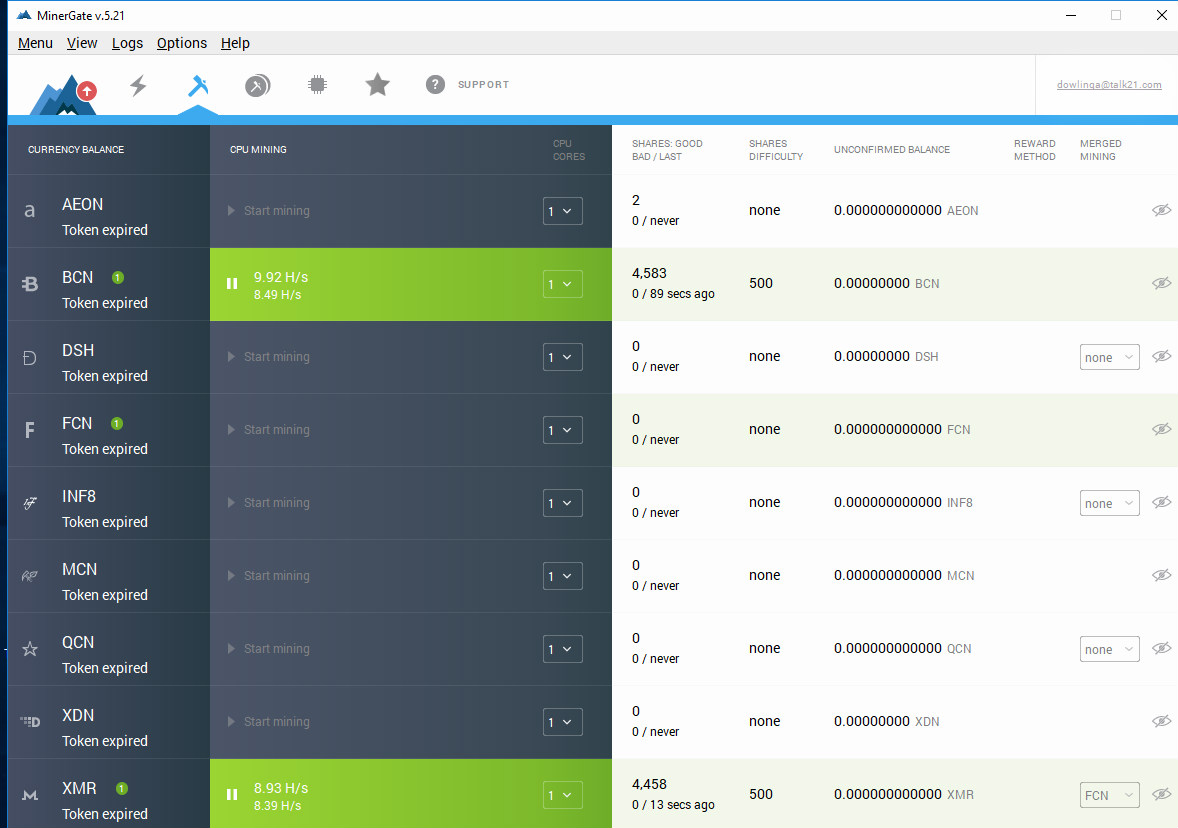Open the Menu menu
Screen dimensions: 1178x828
point(35,43)
